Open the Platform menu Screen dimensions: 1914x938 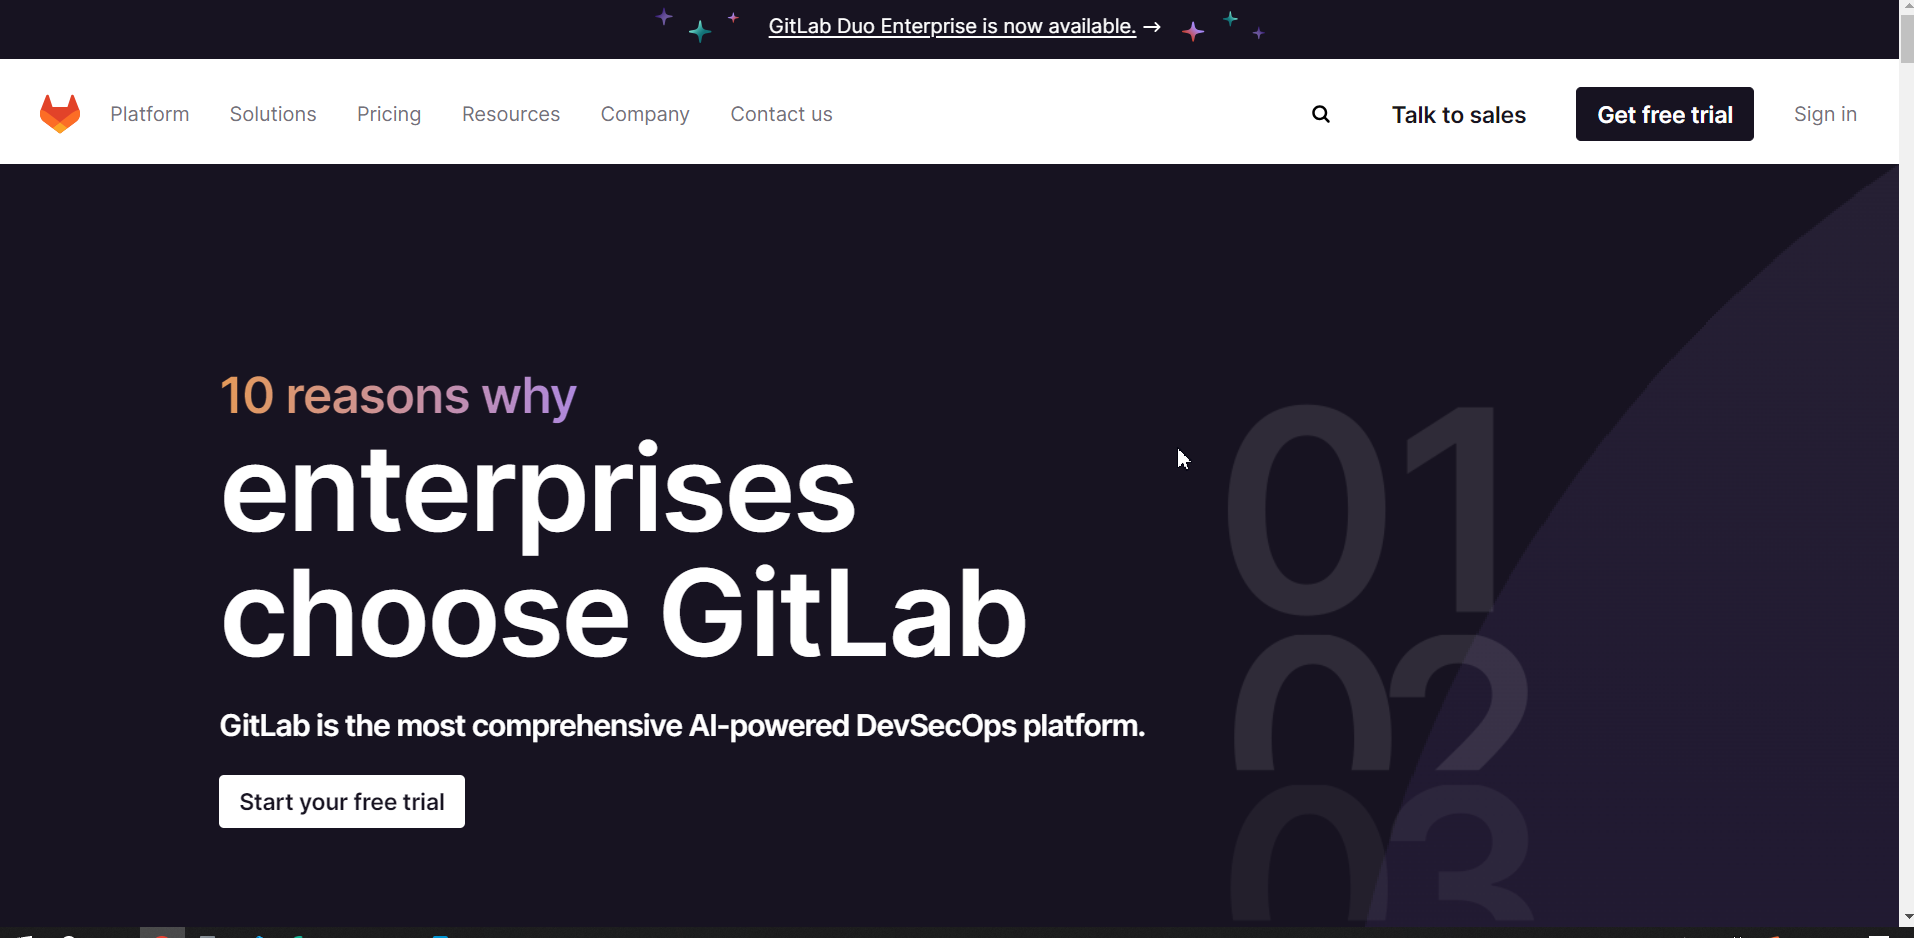[150, 114]
